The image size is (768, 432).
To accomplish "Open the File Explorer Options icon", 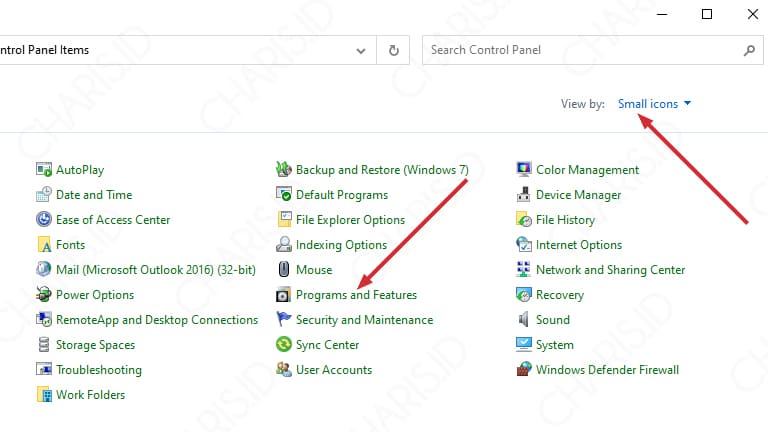I will click(284, 220).
